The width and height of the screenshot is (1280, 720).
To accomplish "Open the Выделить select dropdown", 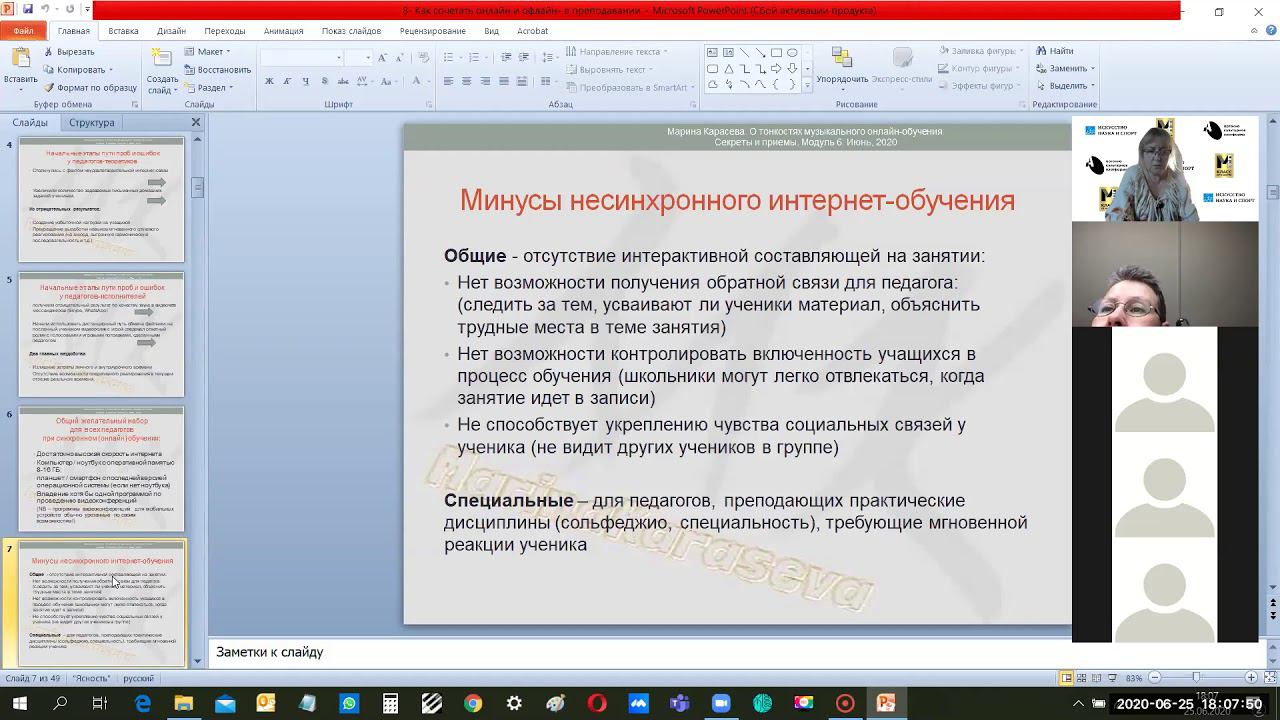I will click(1066, 86).
